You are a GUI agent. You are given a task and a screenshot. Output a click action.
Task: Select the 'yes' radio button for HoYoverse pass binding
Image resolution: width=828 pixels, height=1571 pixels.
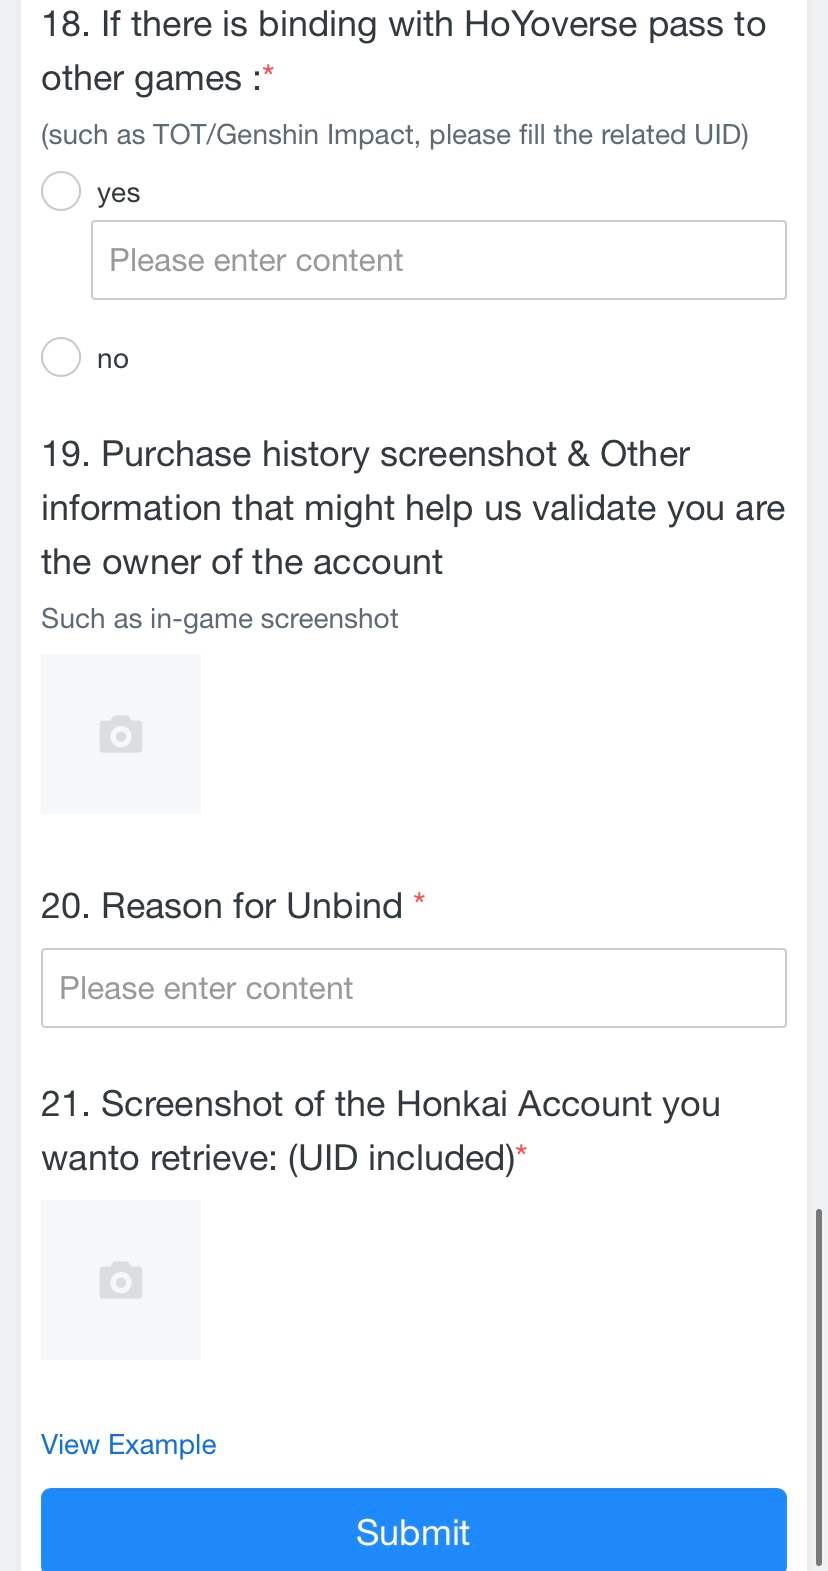(x=61, y=191)
